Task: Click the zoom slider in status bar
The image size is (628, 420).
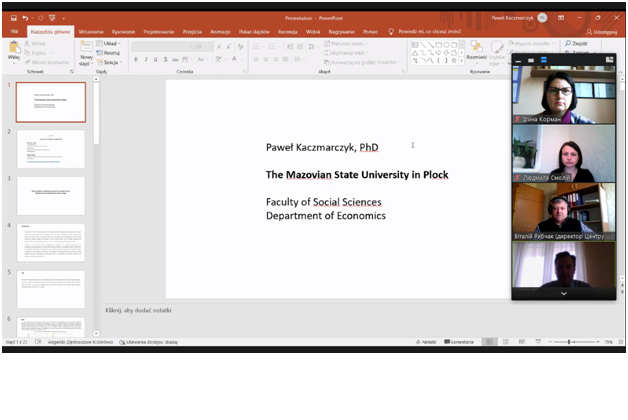Action: click(x=573, y=342)
